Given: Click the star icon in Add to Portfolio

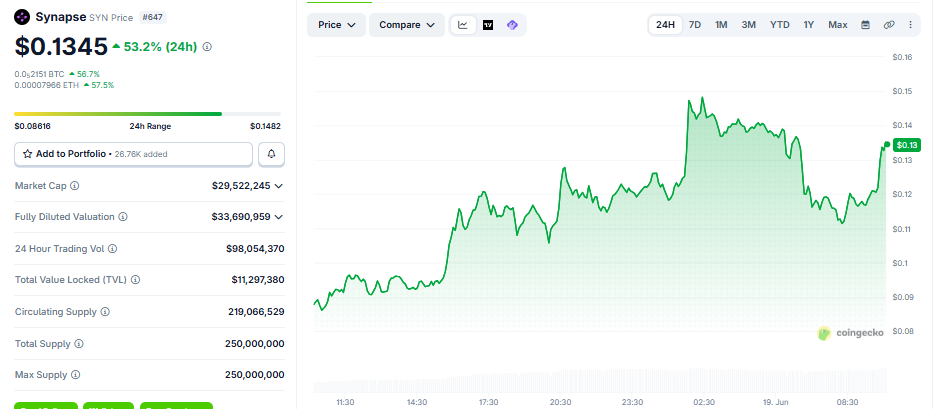Looking at the screenshot, I should [27, 154].
